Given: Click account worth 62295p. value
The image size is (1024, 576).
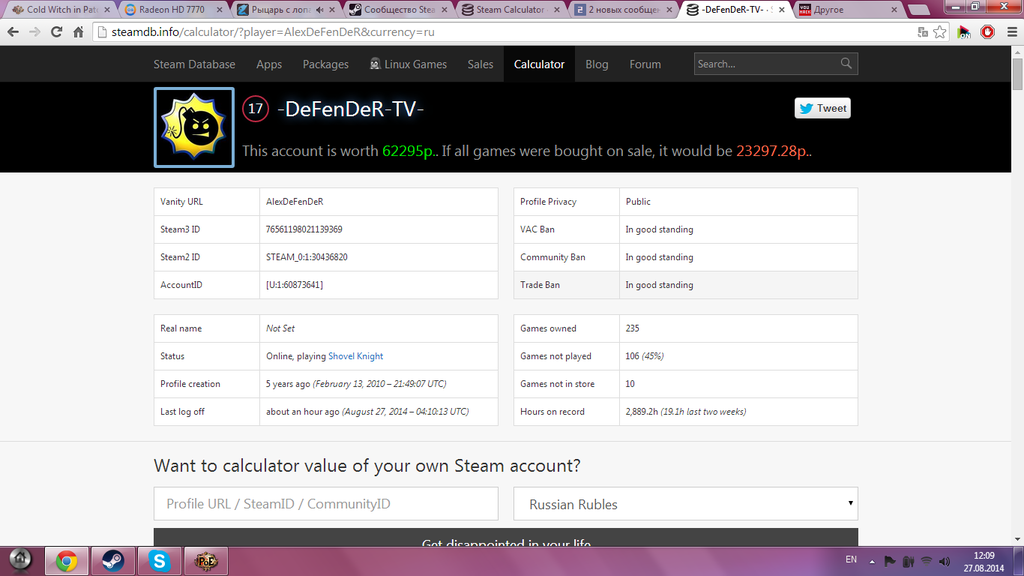Looking at the screenshot, I should point(410,151).
